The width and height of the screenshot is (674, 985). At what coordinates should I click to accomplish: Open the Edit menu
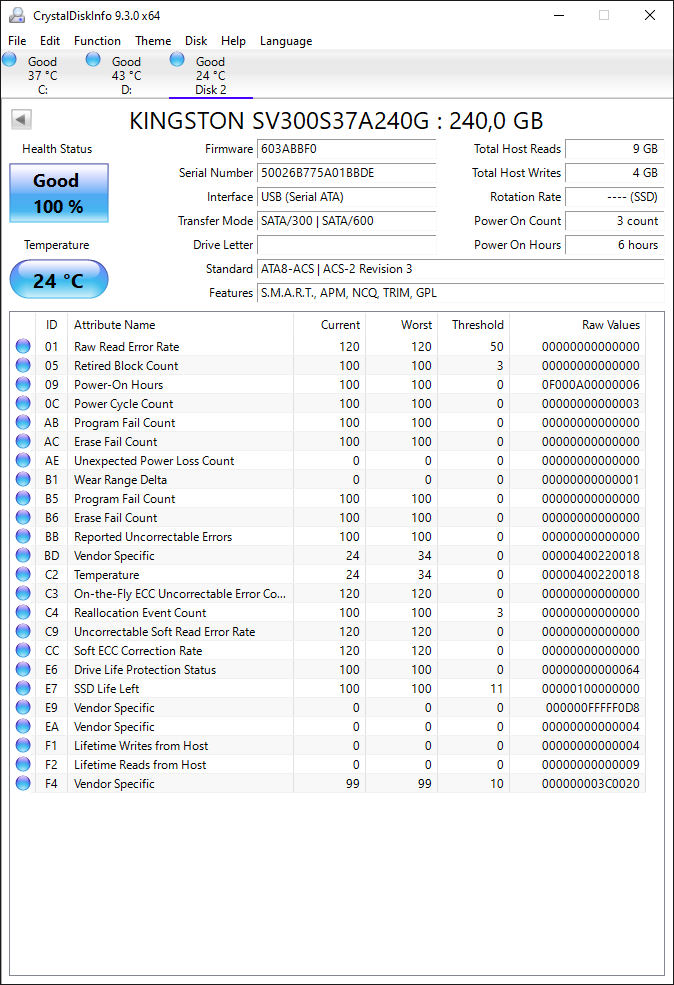[50, 41]
